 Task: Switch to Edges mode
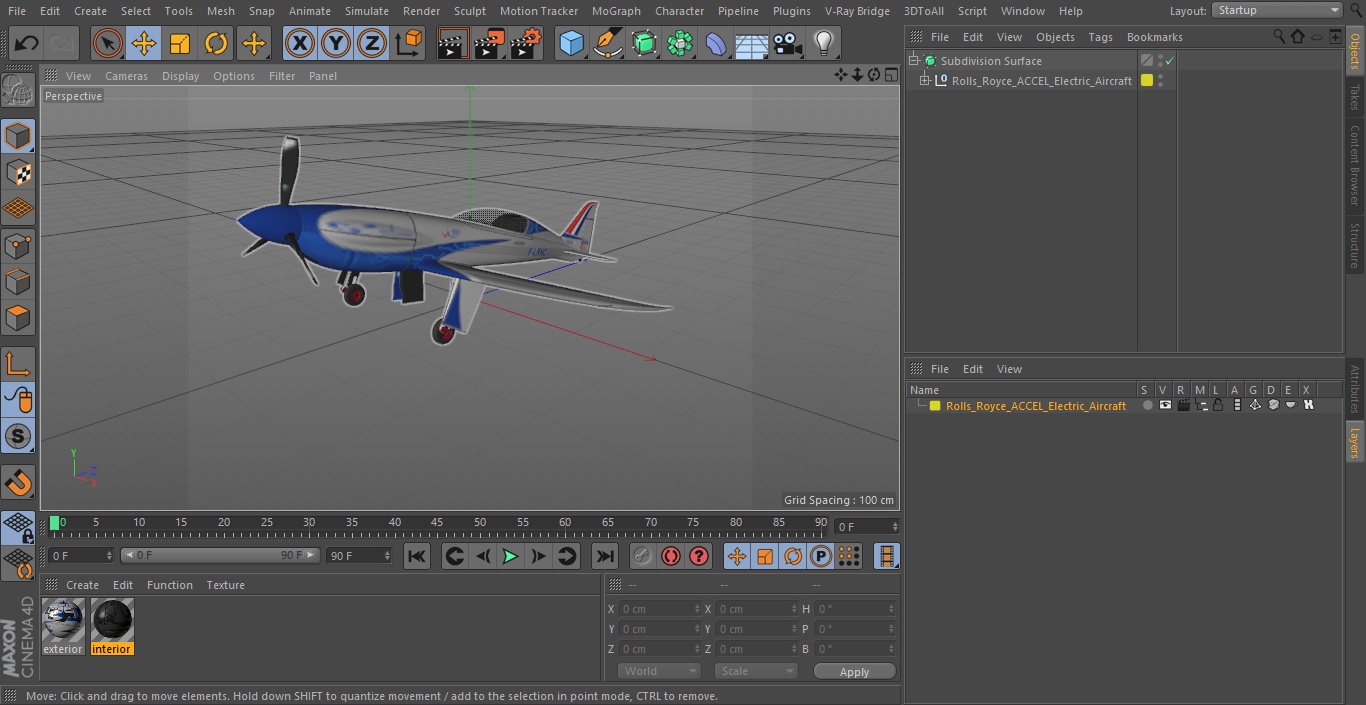pyautogui.click(x=18, y=282)
